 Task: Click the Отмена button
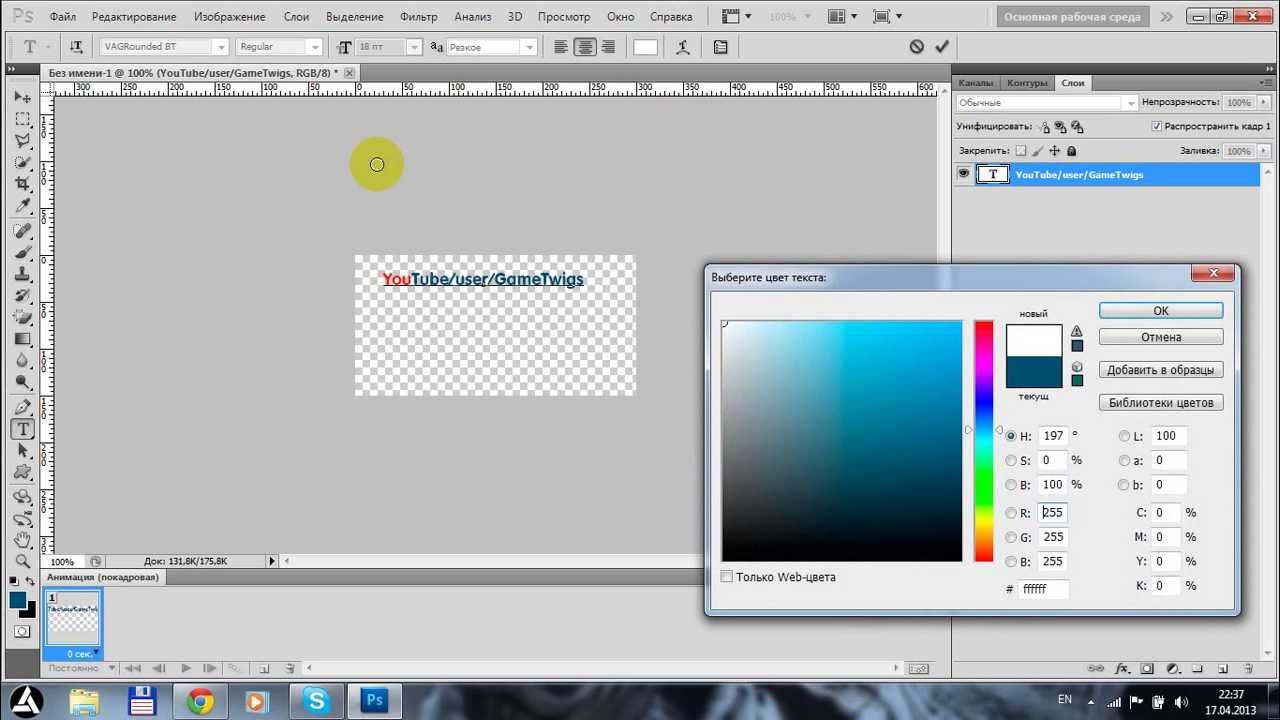click(x=1161, y=337)
